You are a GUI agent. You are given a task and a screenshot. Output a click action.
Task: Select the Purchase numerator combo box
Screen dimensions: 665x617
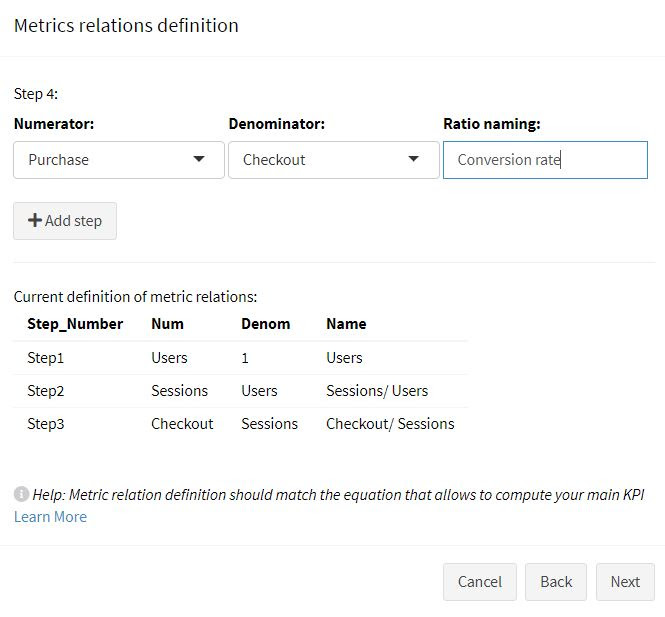click(119, 160)
